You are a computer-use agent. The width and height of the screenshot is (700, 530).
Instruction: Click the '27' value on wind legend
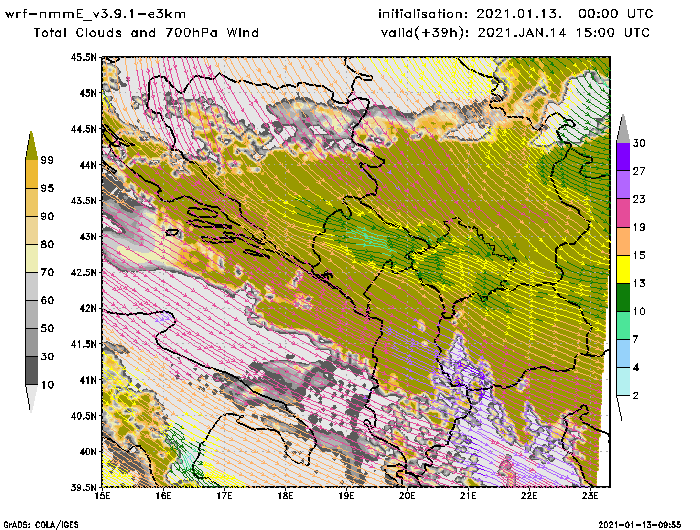pyautogui.click(x=639, y=171)
